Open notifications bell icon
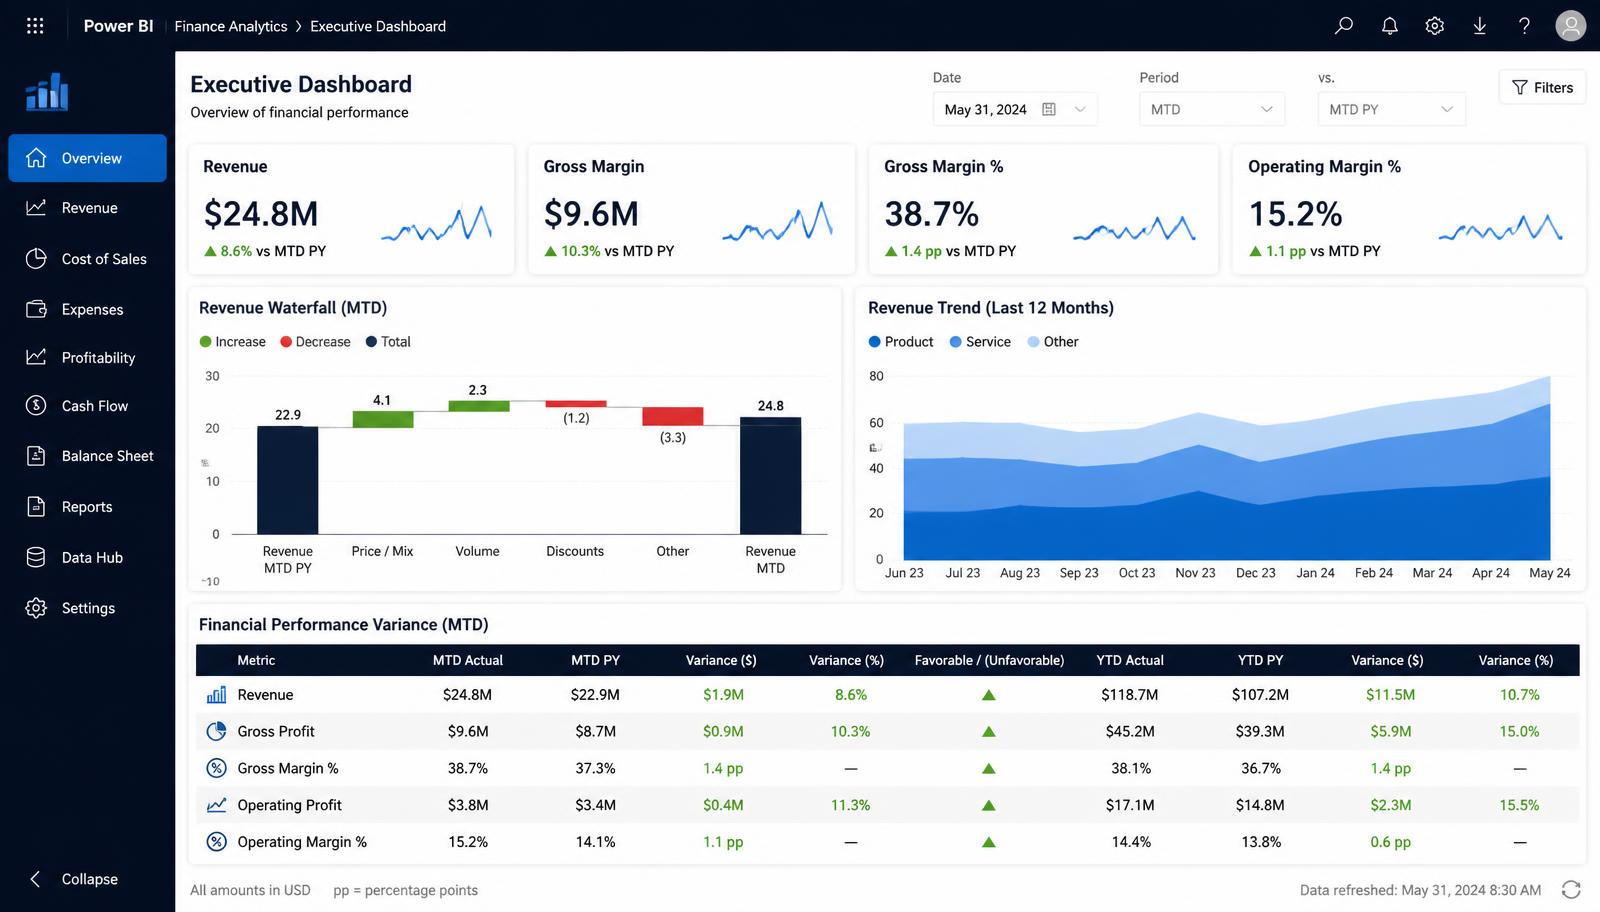This screenshot has width=1600, height=912. tap(1390, 26)
